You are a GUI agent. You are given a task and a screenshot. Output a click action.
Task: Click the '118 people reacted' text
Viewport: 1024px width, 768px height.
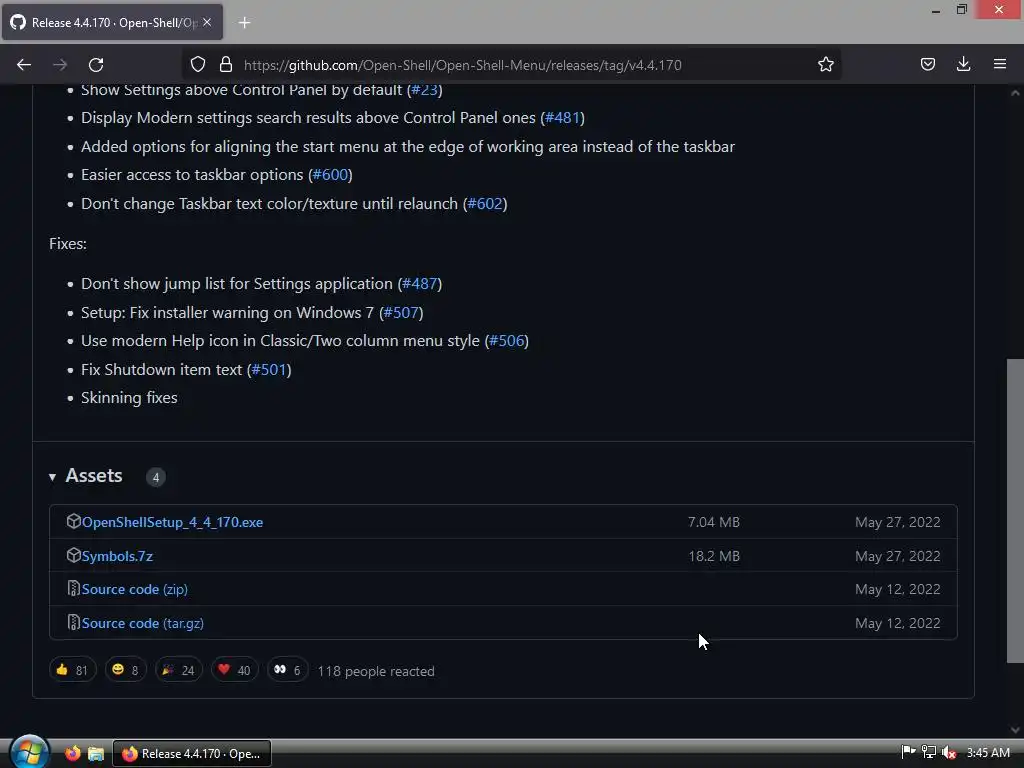point(376,671)
